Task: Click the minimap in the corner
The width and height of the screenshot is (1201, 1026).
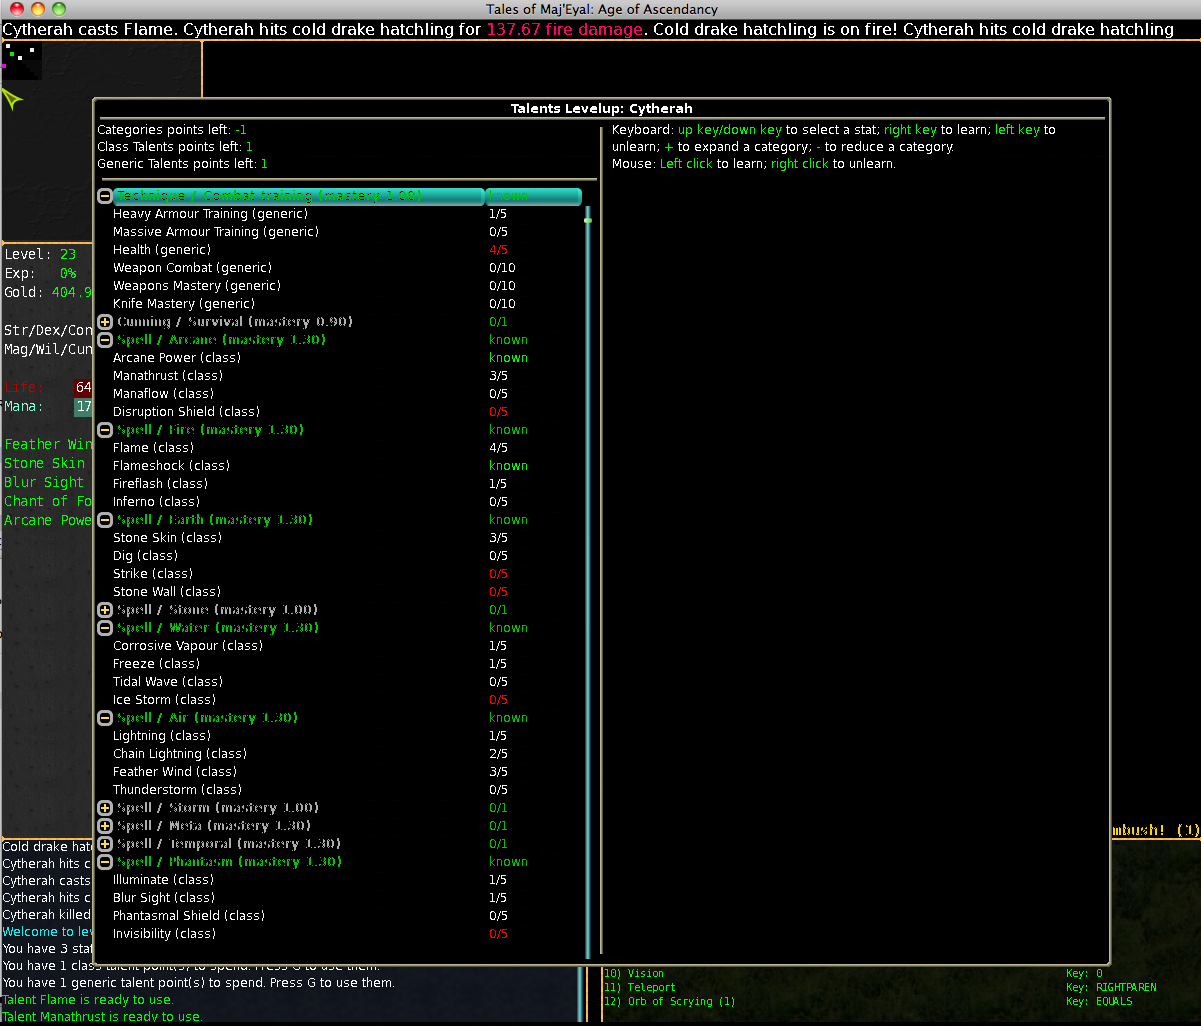Action: (22, 62)
